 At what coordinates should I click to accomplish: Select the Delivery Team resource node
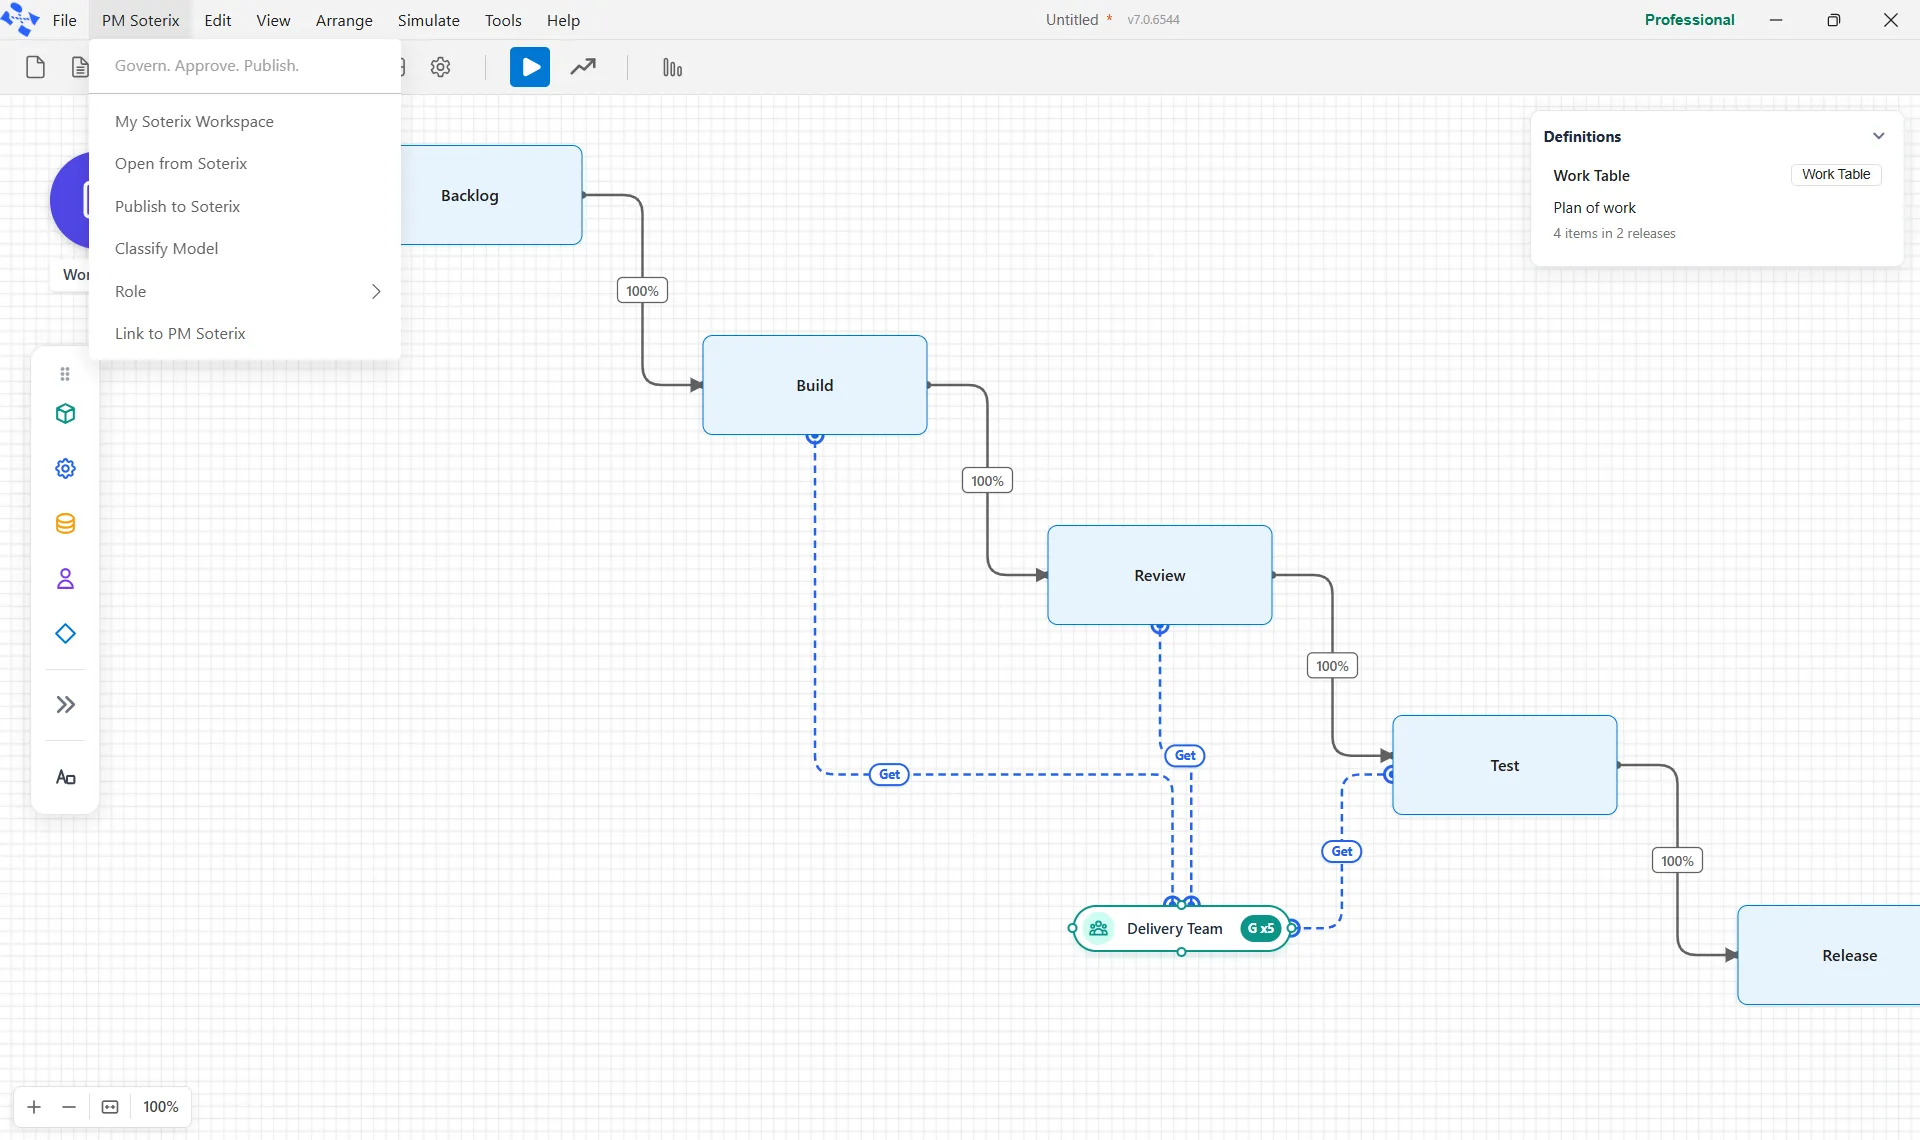pyautogui.click(x=1181, y=928)
